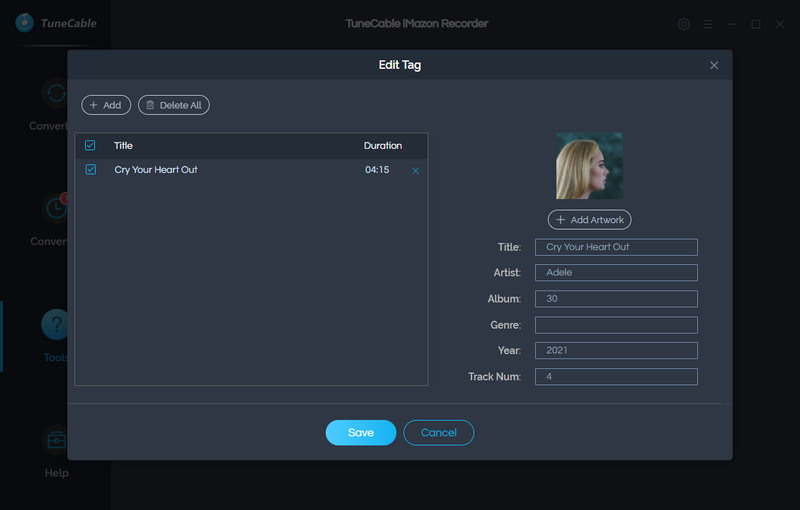Open the settings gear in the title bar
The width and height of the screenshot is (800, 510).
[684, 24]
